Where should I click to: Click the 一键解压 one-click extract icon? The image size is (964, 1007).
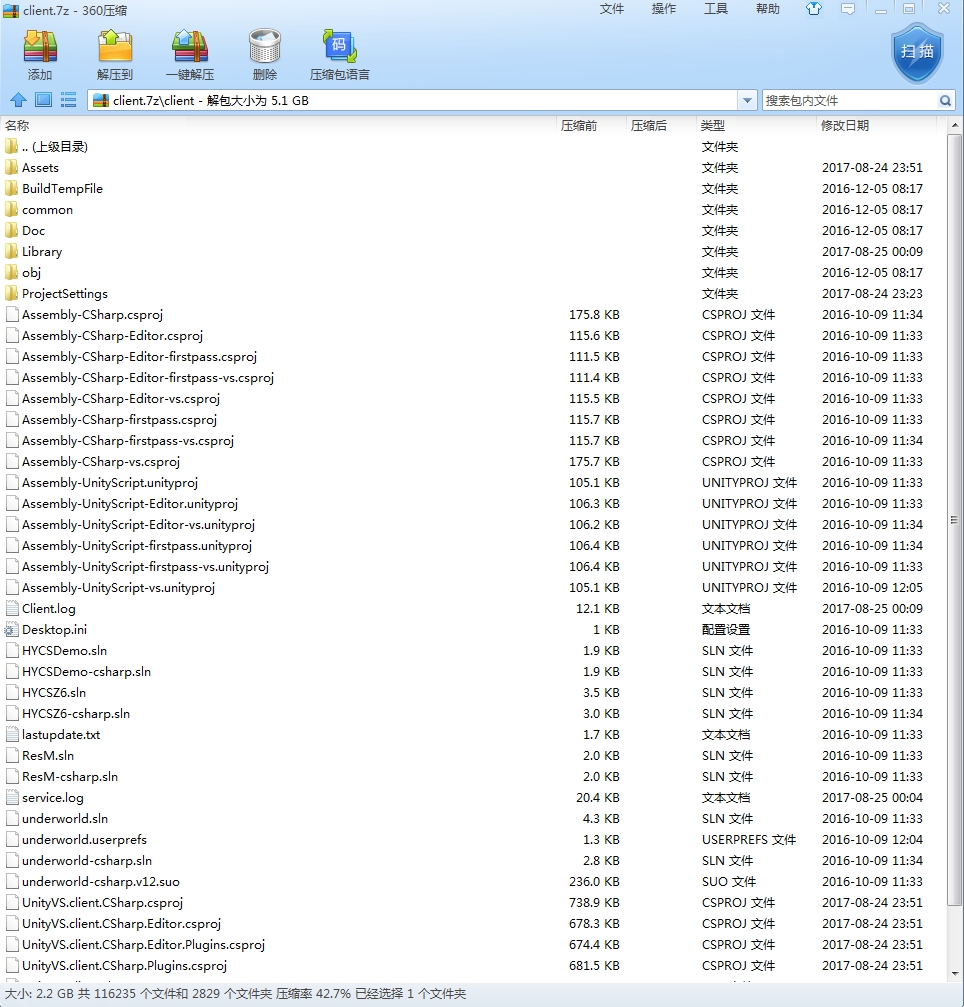click(x=190, y=54)
